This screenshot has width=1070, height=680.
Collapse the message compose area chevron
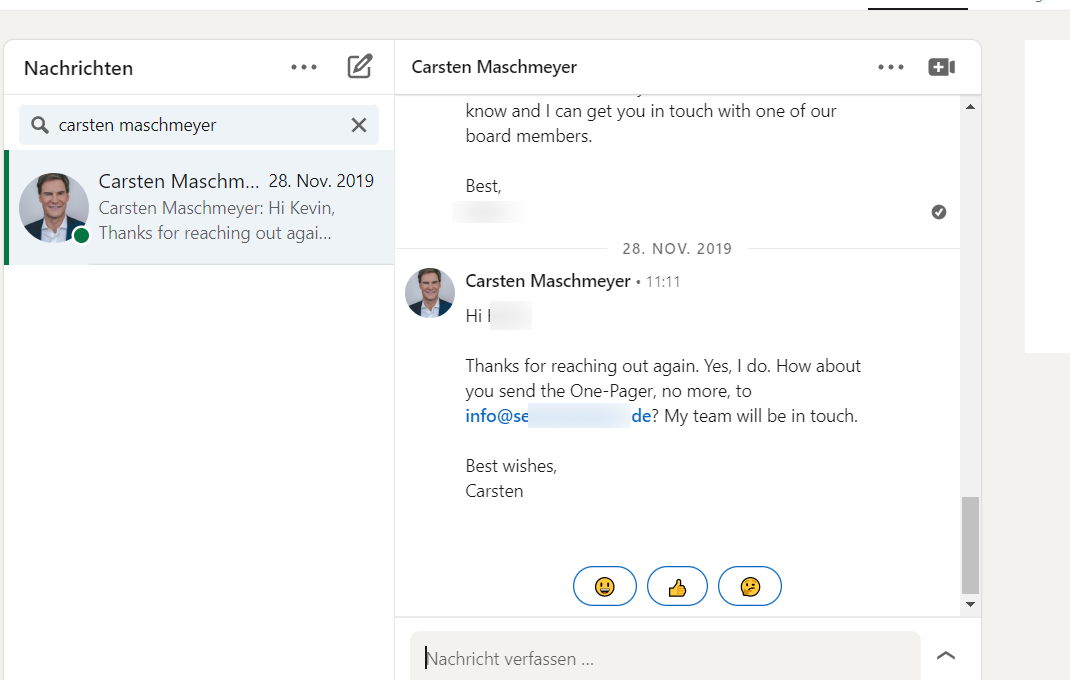[x=946, y=657]
